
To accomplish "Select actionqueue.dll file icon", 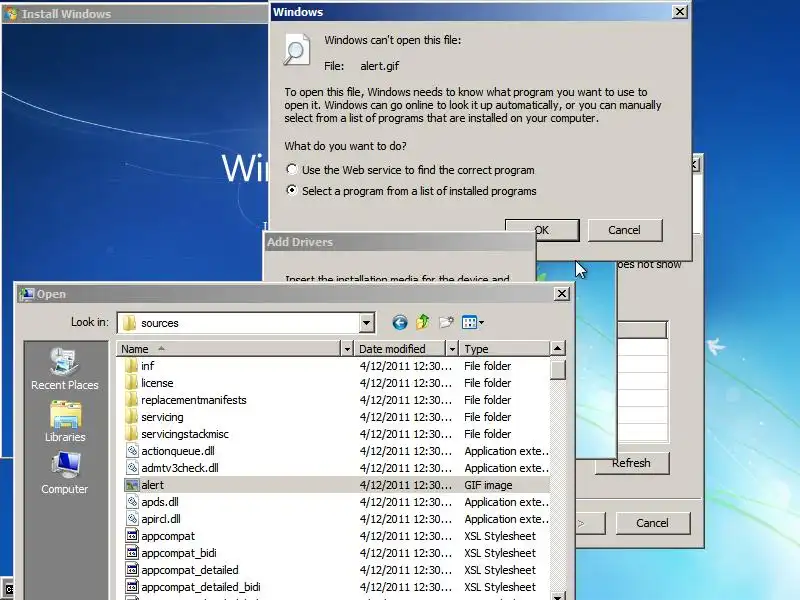I will click(132, 451).
